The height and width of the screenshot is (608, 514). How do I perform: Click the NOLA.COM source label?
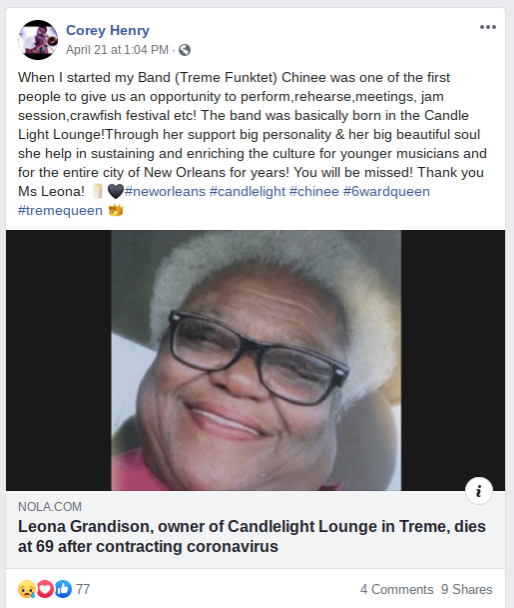50,507
